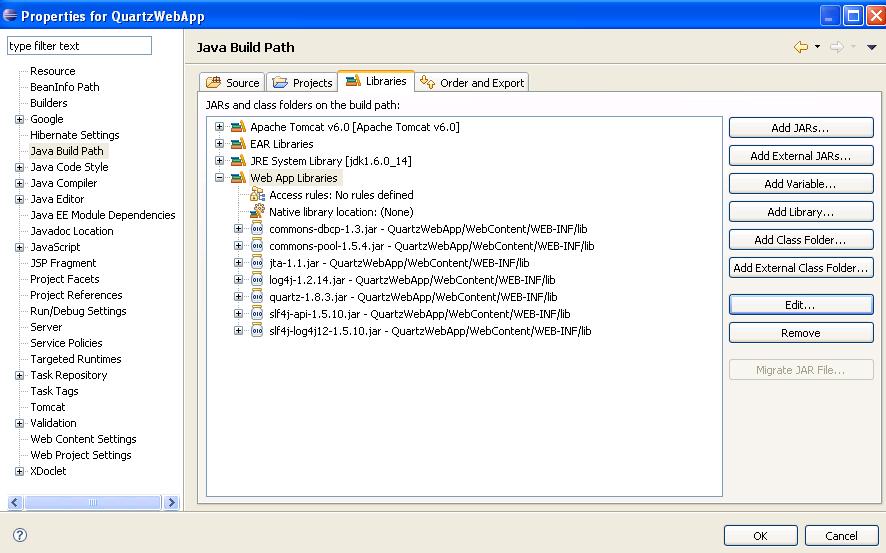Select Service Policies in the tree
Viewport: 886px width, 553px height.
coord(66,343)
